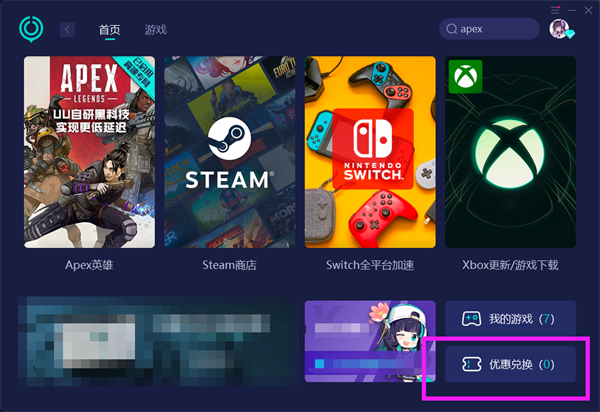Click the Steam商店 label
Screen dimensions: 600x412
point(230,265)
